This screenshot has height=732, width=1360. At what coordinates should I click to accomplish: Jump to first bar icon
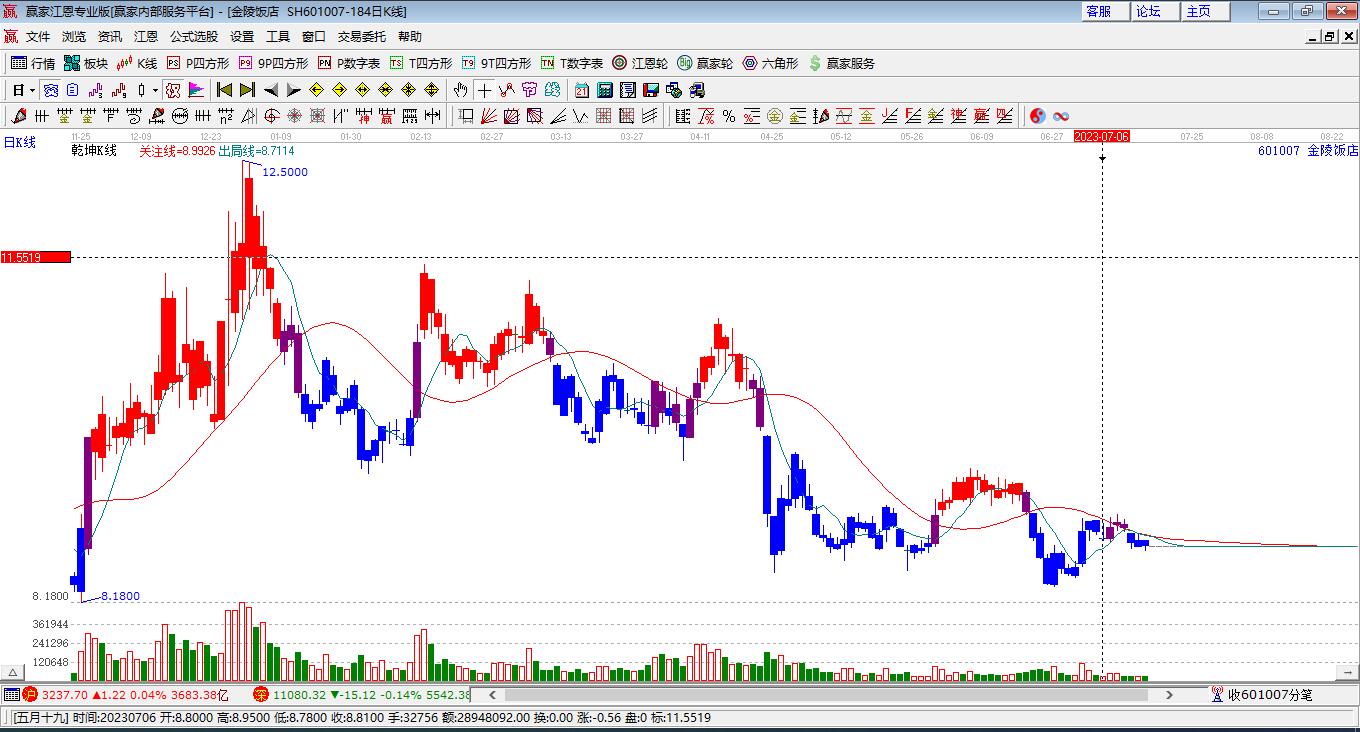coord(224,90)
